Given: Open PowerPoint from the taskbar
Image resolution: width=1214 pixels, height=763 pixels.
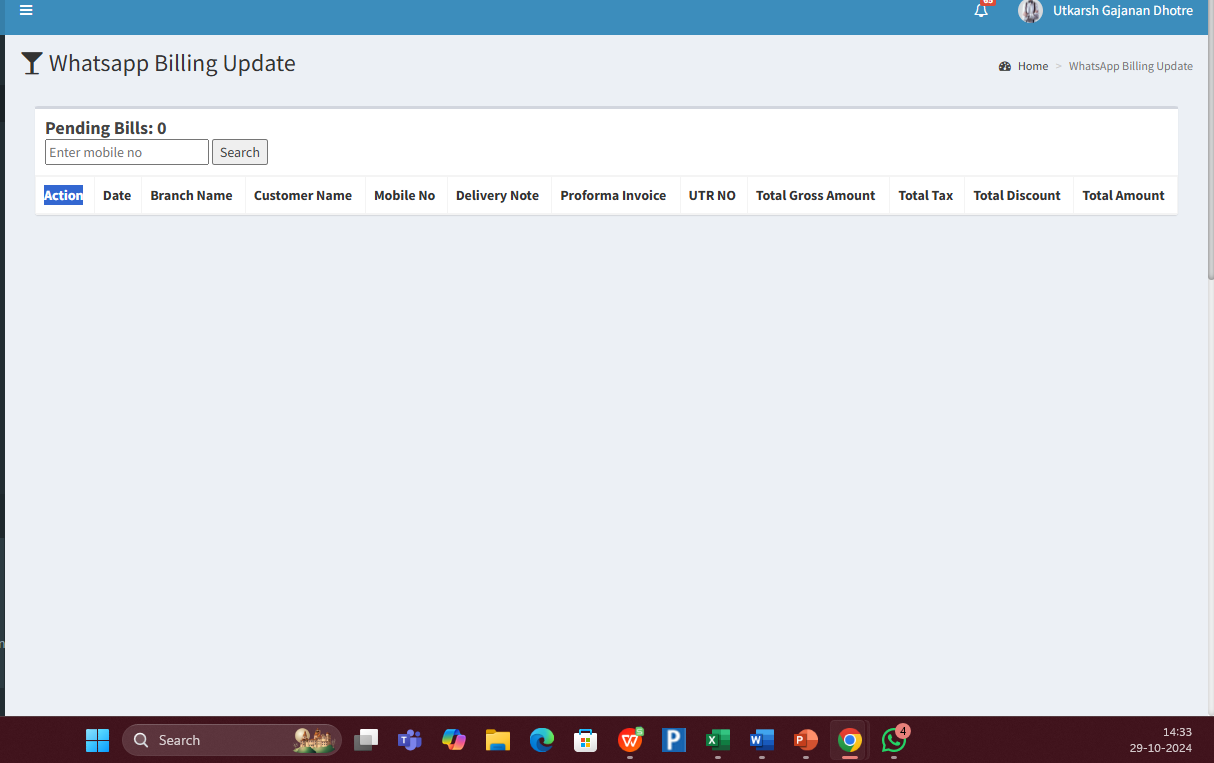Looking at the screenshot, I should coord(806,740).
